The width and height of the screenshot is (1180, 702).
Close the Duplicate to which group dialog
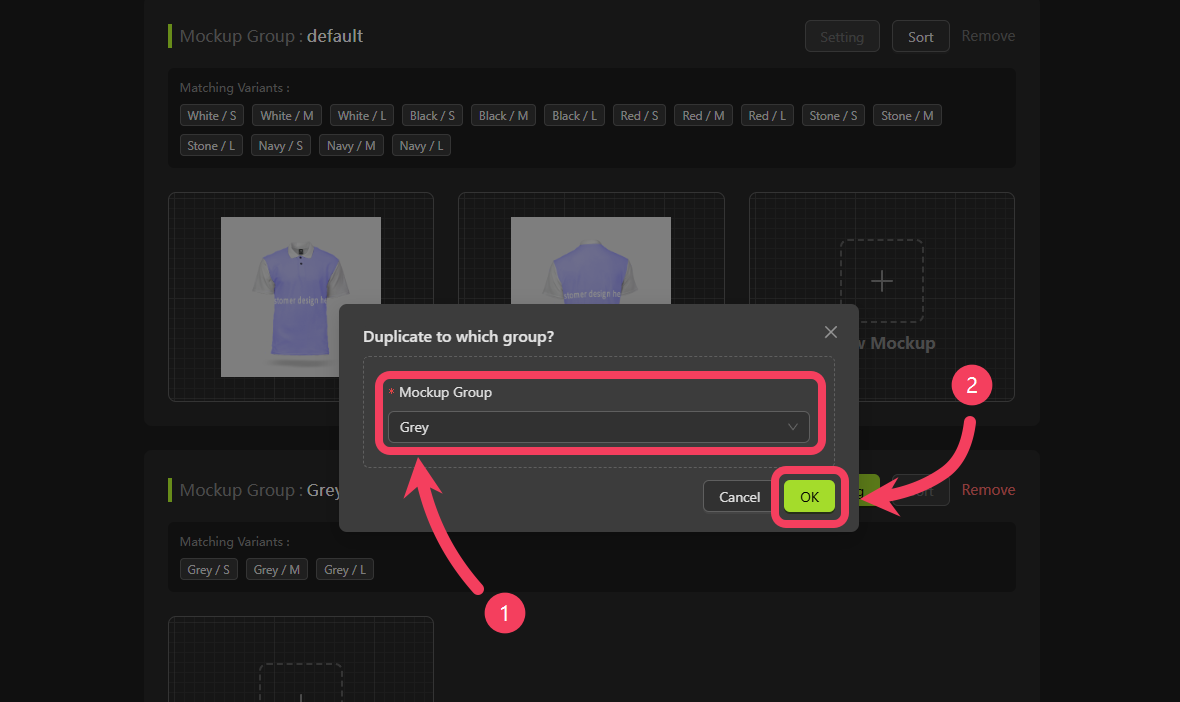click(831, 332)
